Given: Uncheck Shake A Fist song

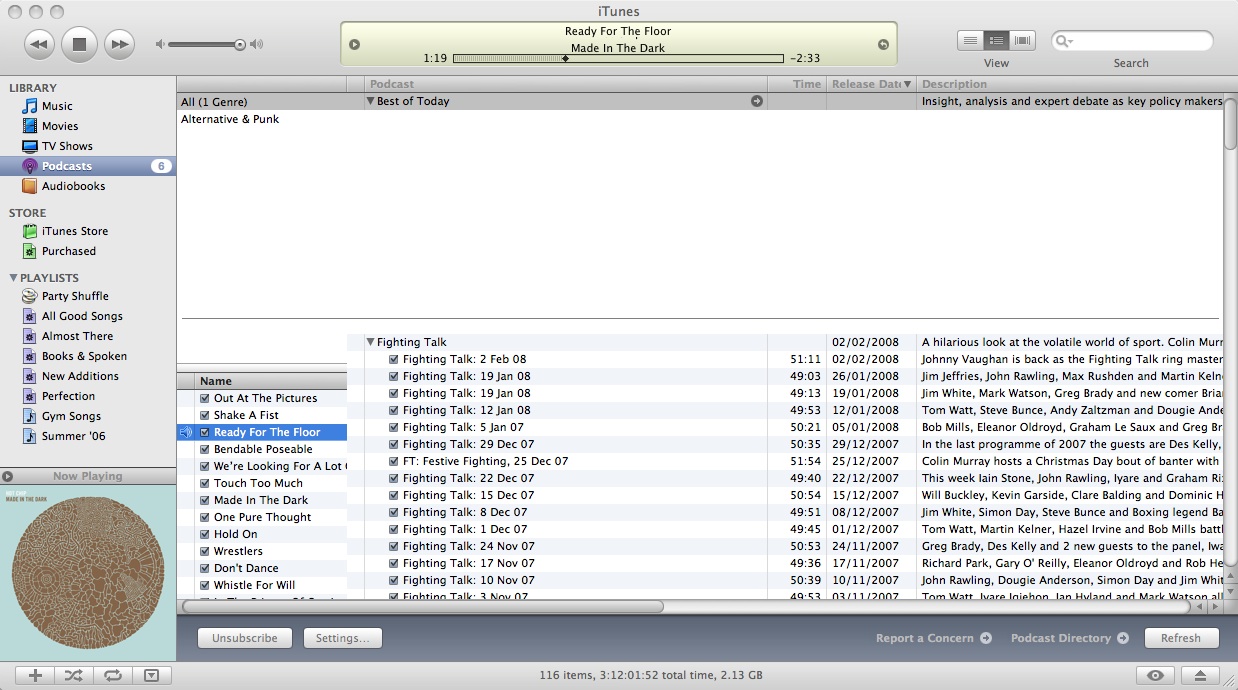Looking at the screenshot, I should pyautogui.click(x=204, y=415).
